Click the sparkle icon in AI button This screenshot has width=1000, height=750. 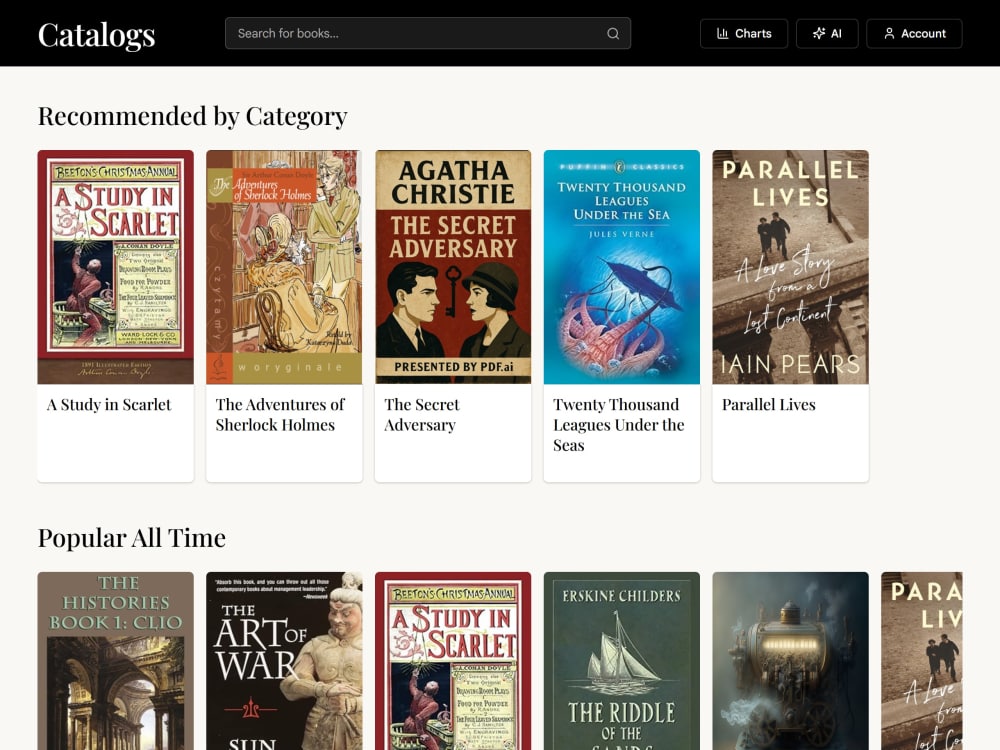819,34
